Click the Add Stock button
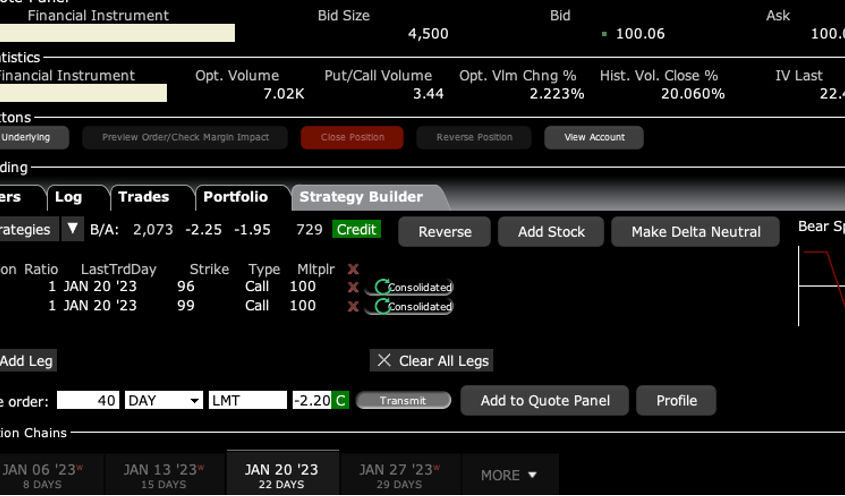Viewport: 845px width, 496px height. click(551, 232)
